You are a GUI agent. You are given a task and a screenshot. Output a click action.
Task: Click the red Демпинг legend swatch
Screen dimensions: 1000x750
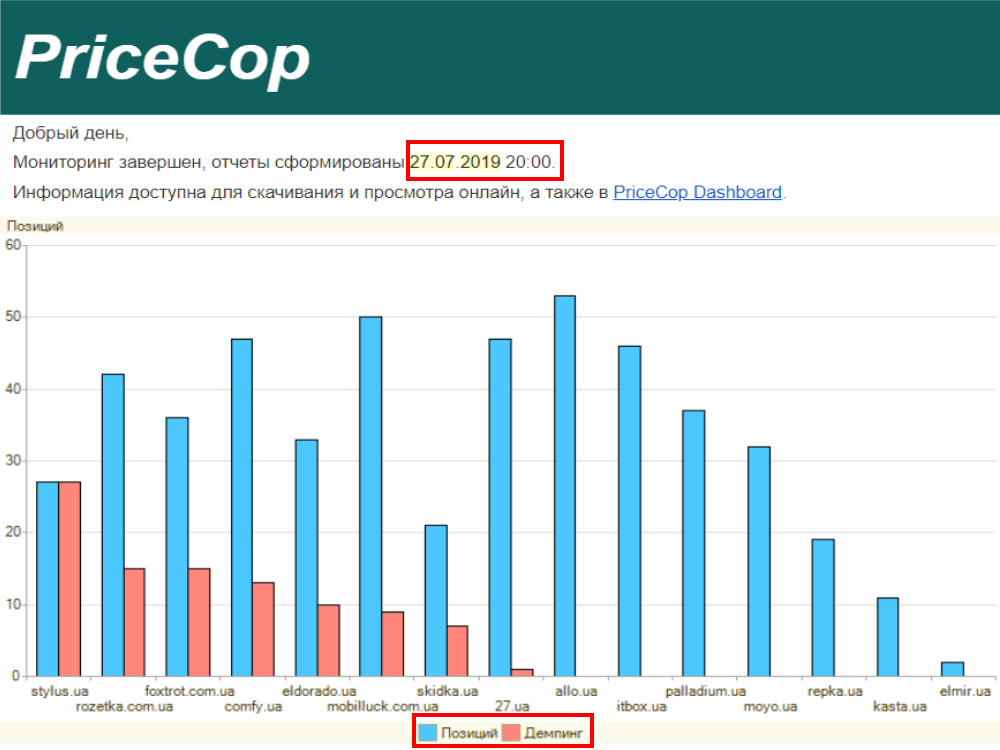pyautogui.click(x=511, y=733)
